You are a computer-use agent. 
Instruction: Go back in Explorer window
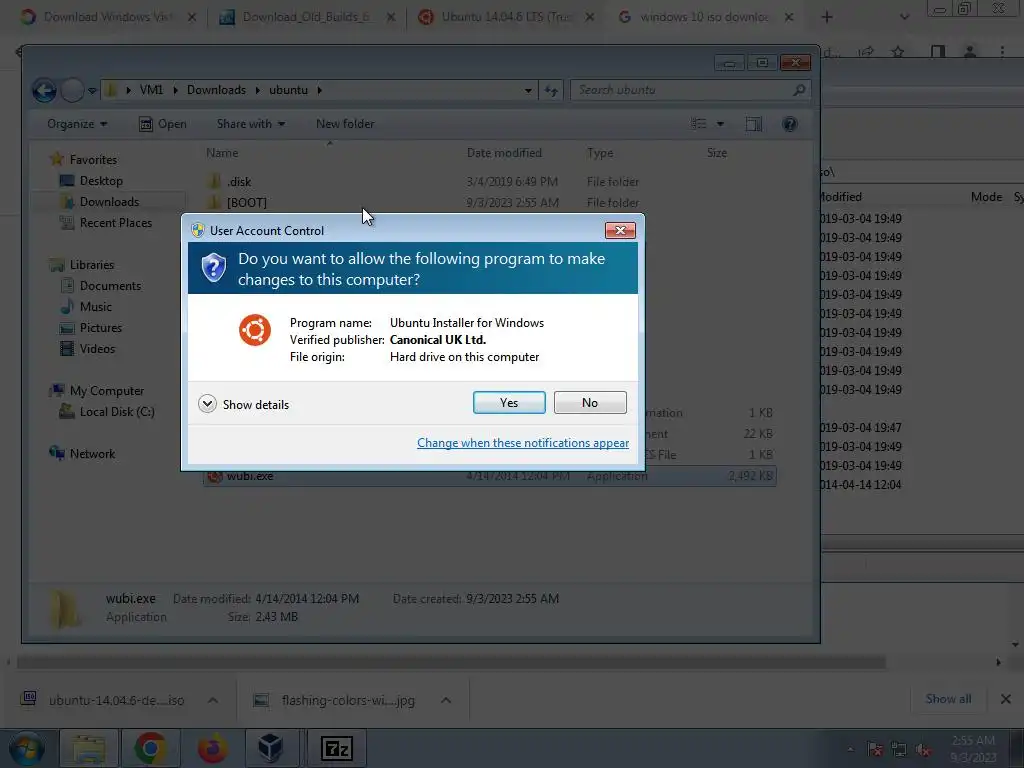[44, 90]
